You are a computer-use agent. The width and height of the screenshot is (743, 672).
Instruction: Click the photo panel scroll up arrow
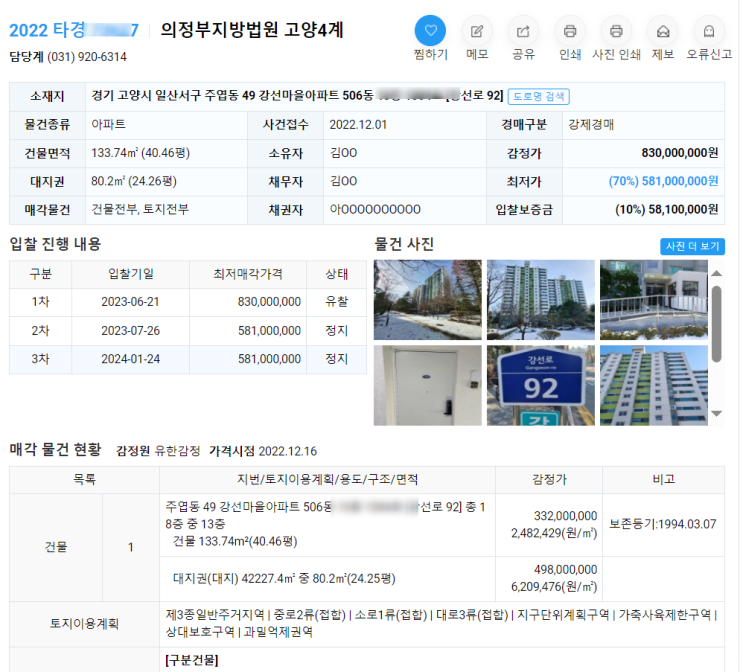point(716,273)
